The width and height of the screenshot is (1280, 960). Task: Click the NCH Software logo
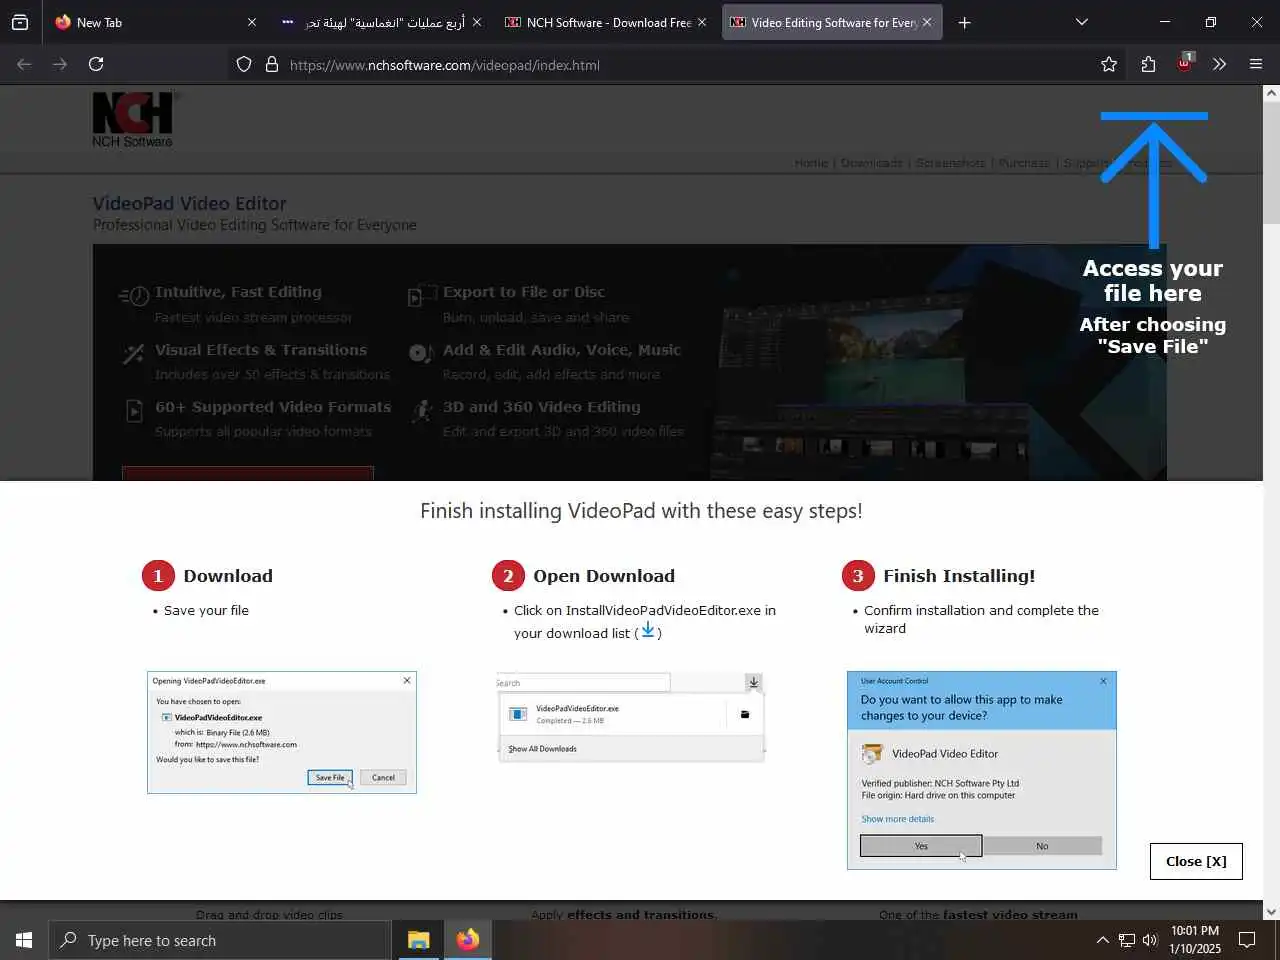pyautogui.click(x=133, y=120)
